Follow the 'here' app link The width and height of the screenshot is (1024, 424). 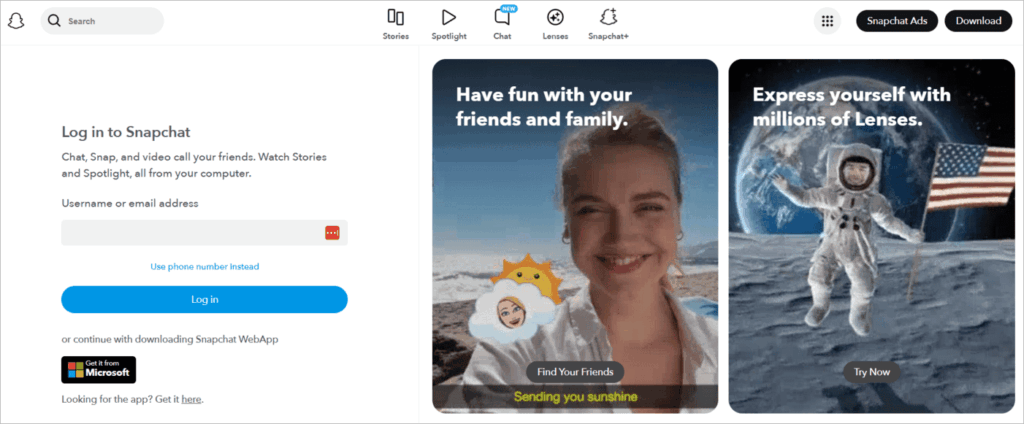(x=191, y=399)
